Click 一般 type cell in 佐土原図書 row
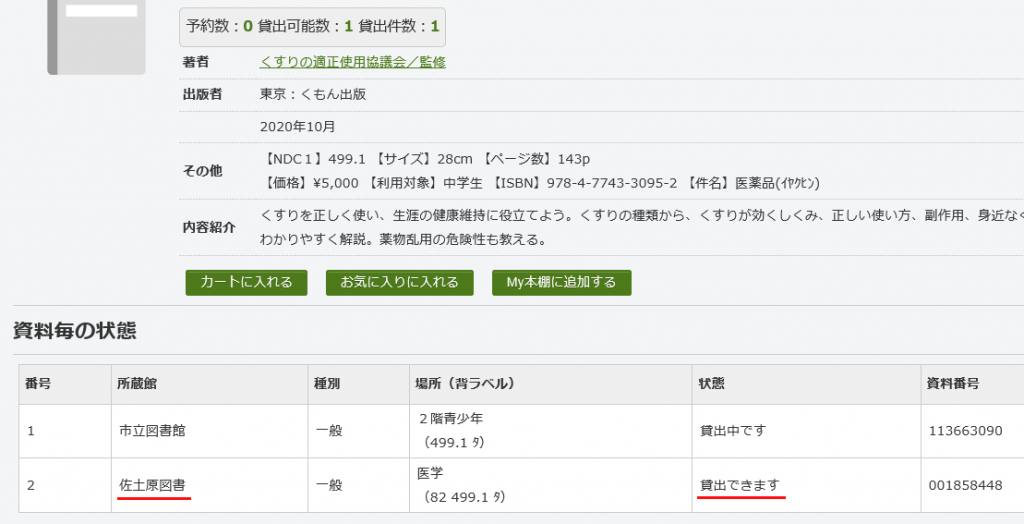This screenshot has height=524, width=1024. coord(359,485)
